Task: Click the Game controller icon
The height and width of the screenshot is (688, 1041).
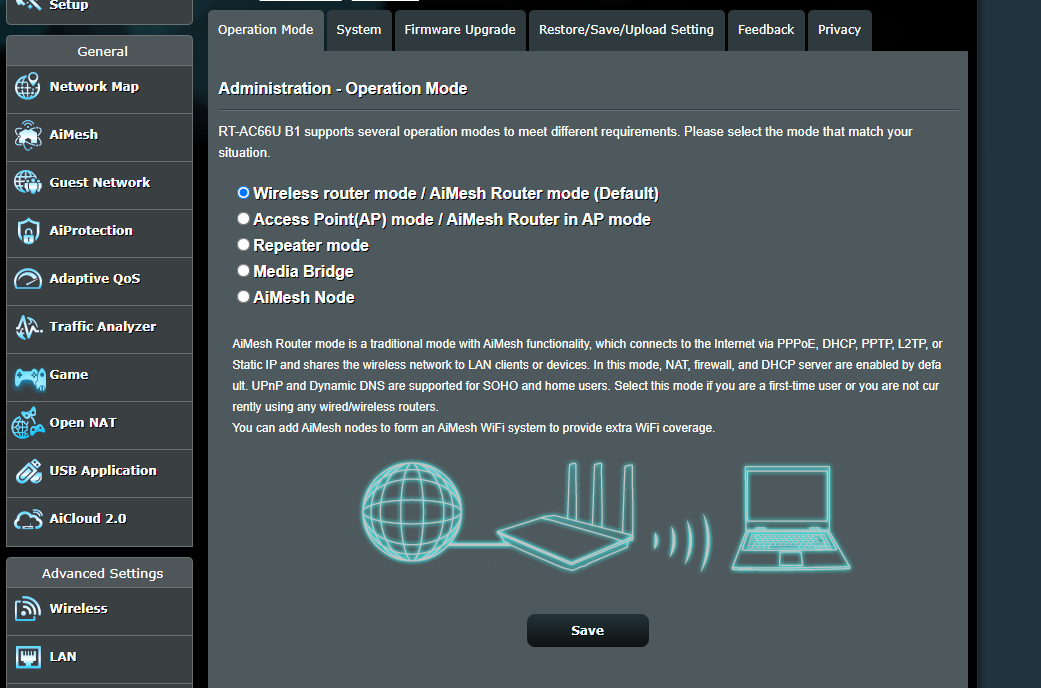Action: (x=30, y=379)
